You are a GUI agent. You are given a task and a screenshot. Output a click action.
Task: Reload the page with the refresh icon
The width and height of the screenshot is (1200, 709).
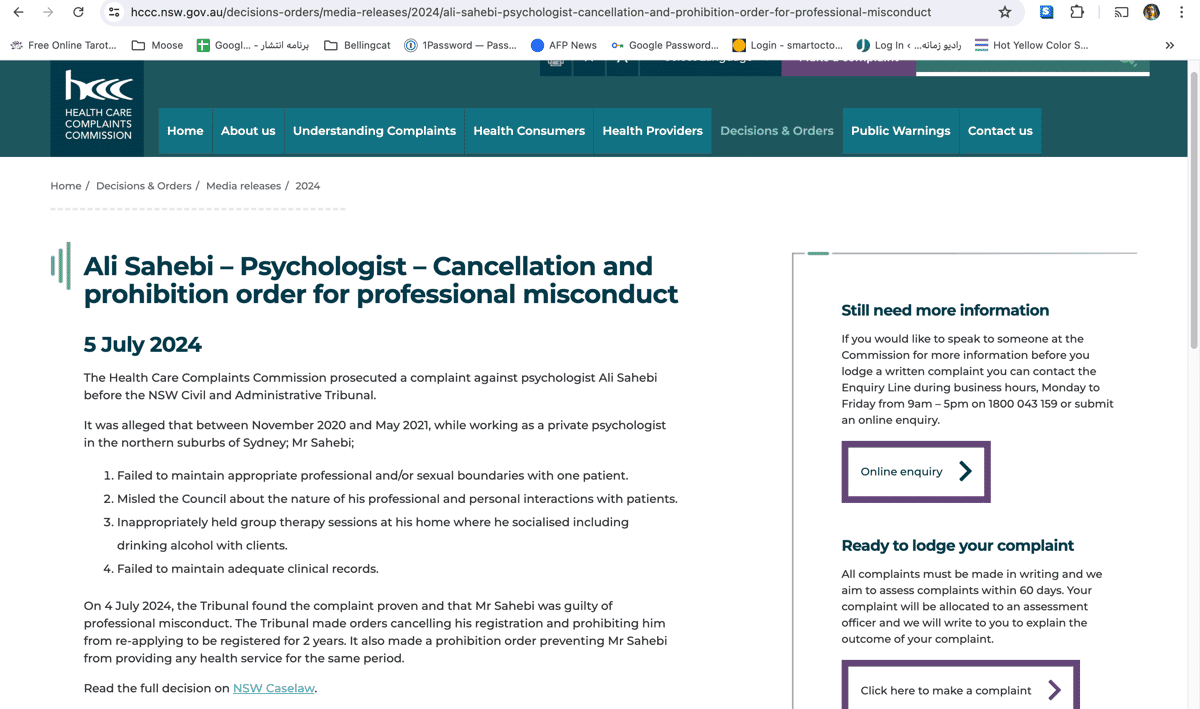tap(78, 12)
